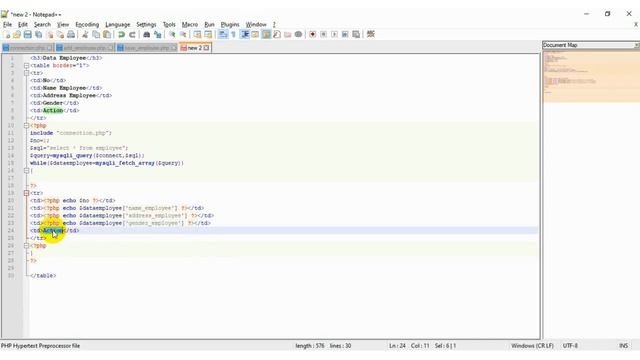Switch to the connection.php tab
640x360 pixels.
pyautogui.click(x=27, y=48)
